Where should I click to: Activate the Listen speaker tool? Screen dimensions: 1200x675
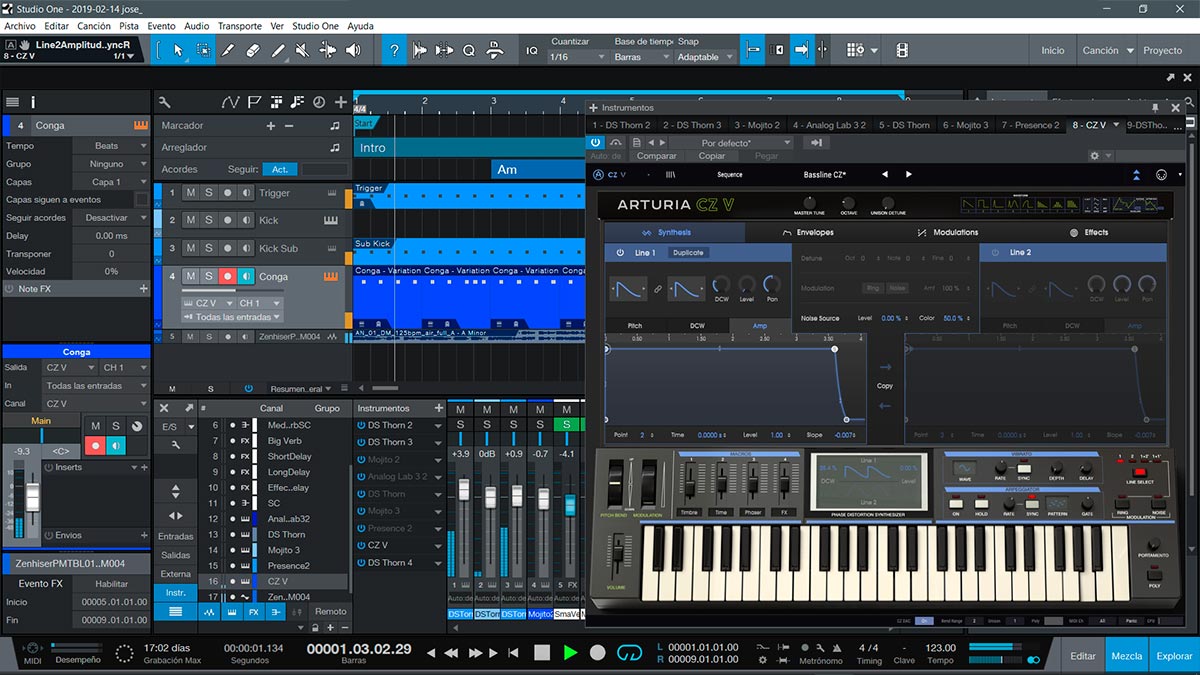(353, 49)
